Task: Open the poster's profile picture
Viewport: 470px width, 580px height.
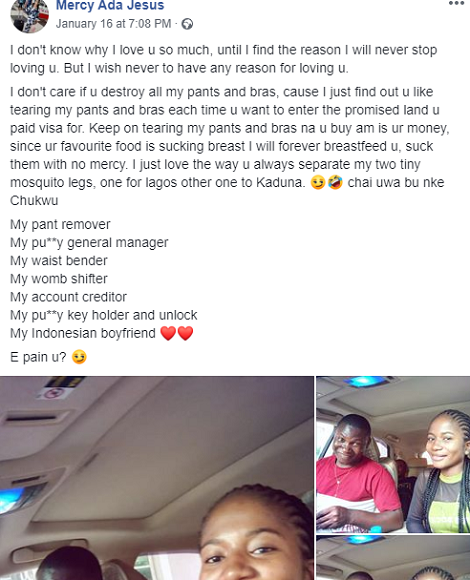Action: 30,15
